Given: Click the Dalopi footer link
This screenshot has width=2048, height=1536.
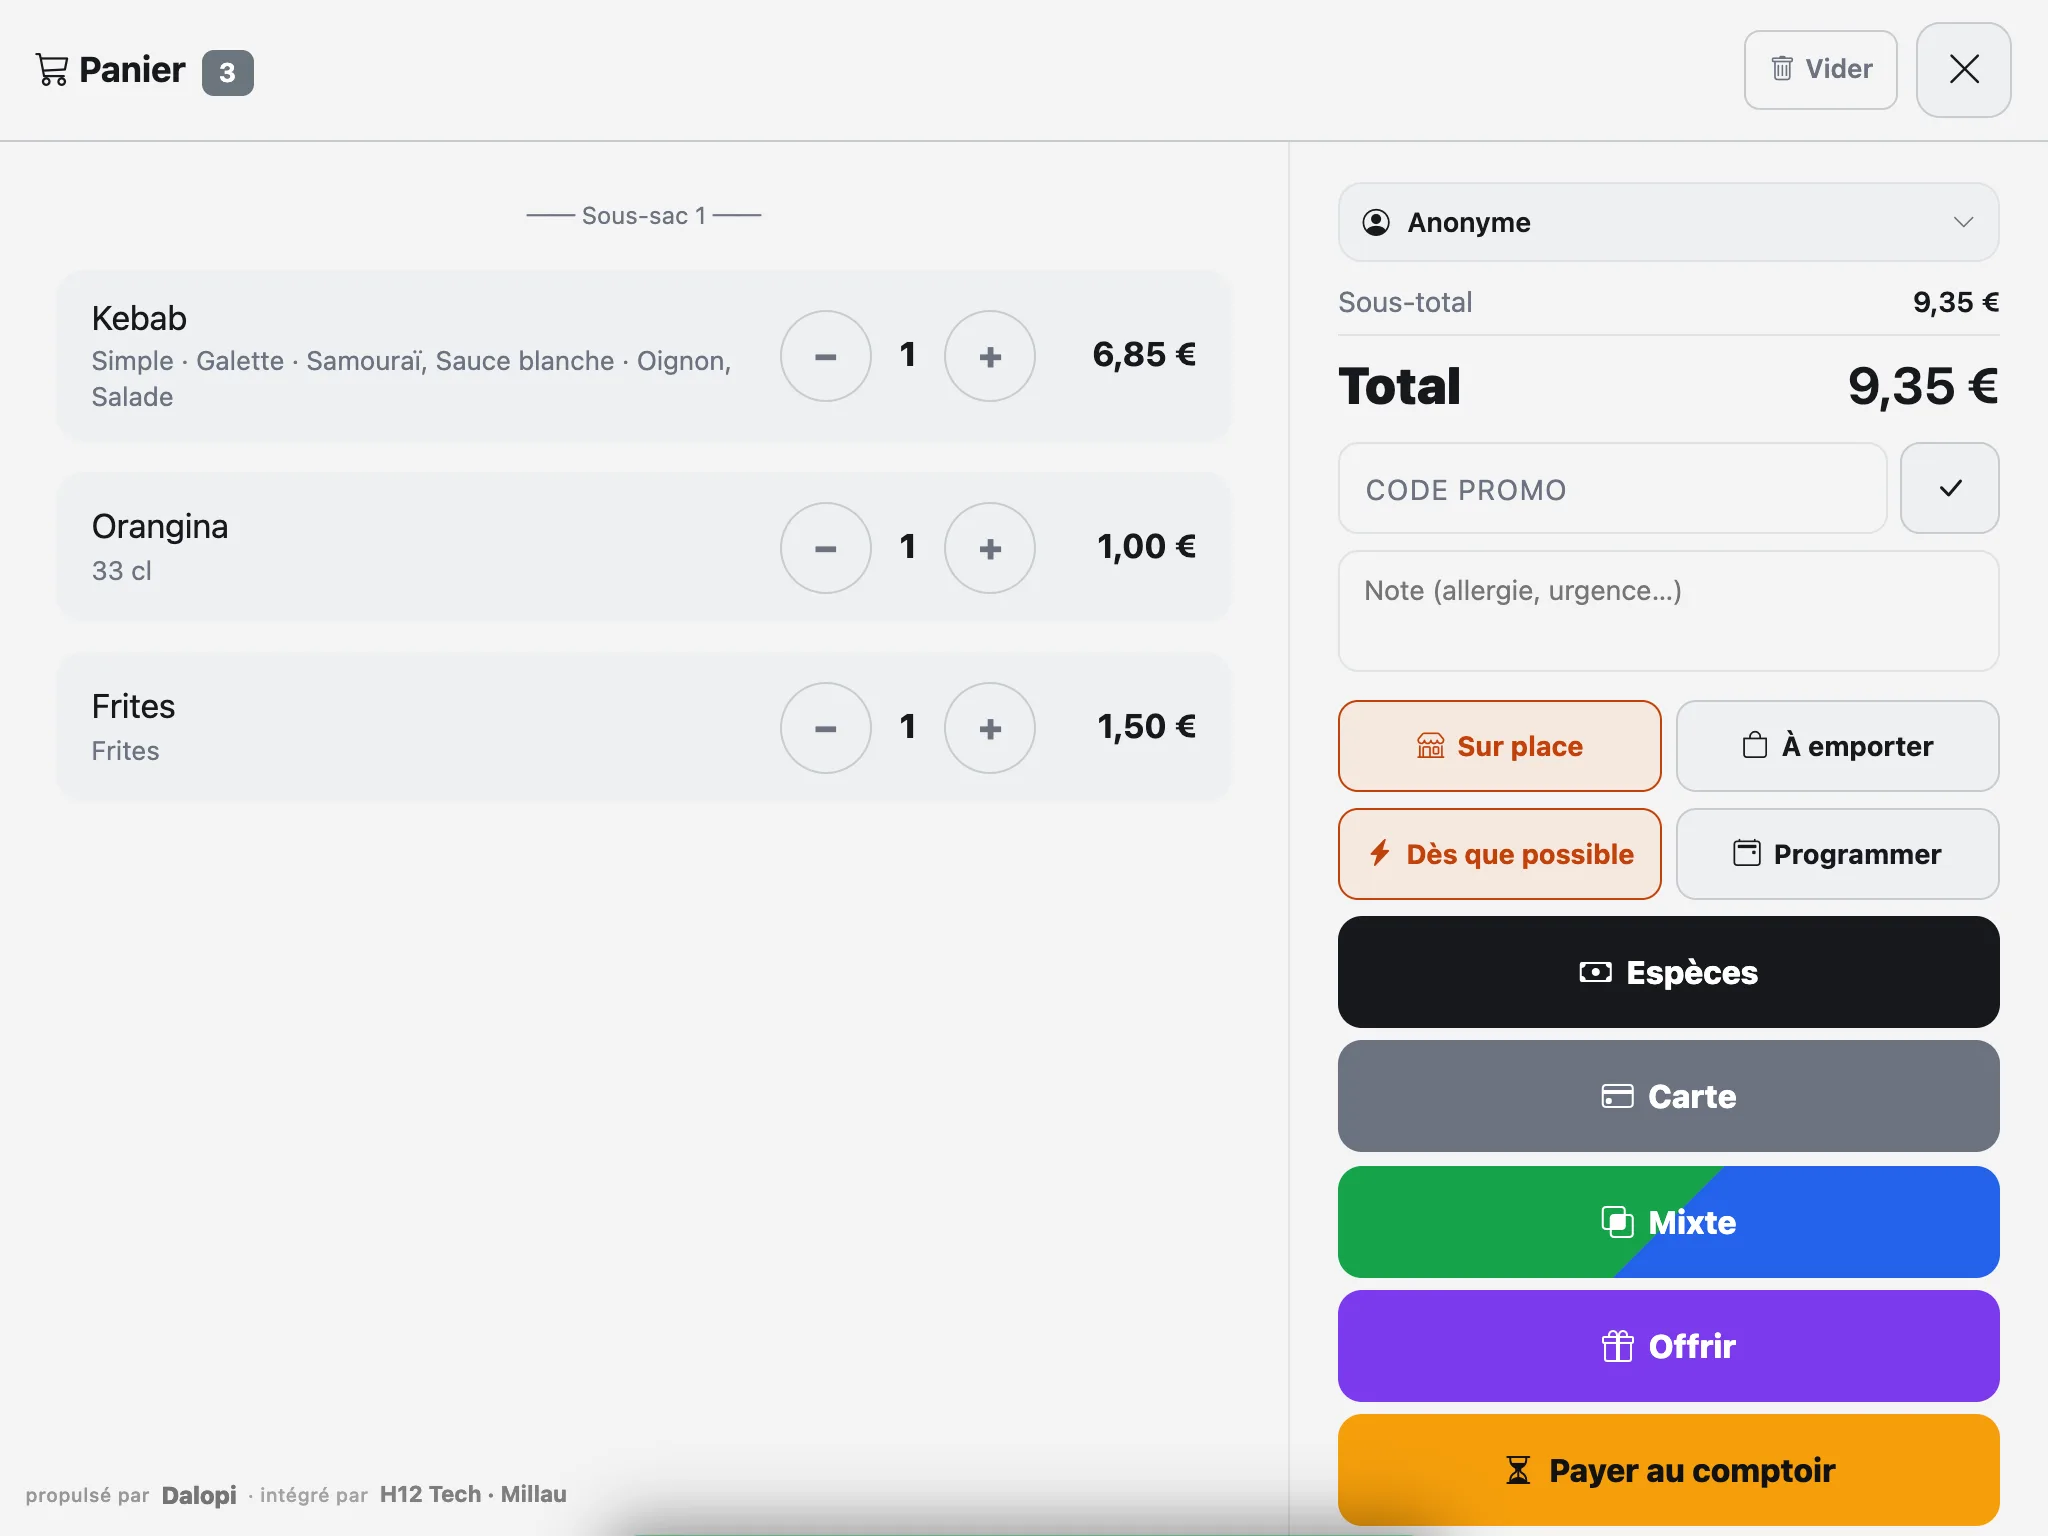Looking at the screenshot, I should tap(199, 1495).
